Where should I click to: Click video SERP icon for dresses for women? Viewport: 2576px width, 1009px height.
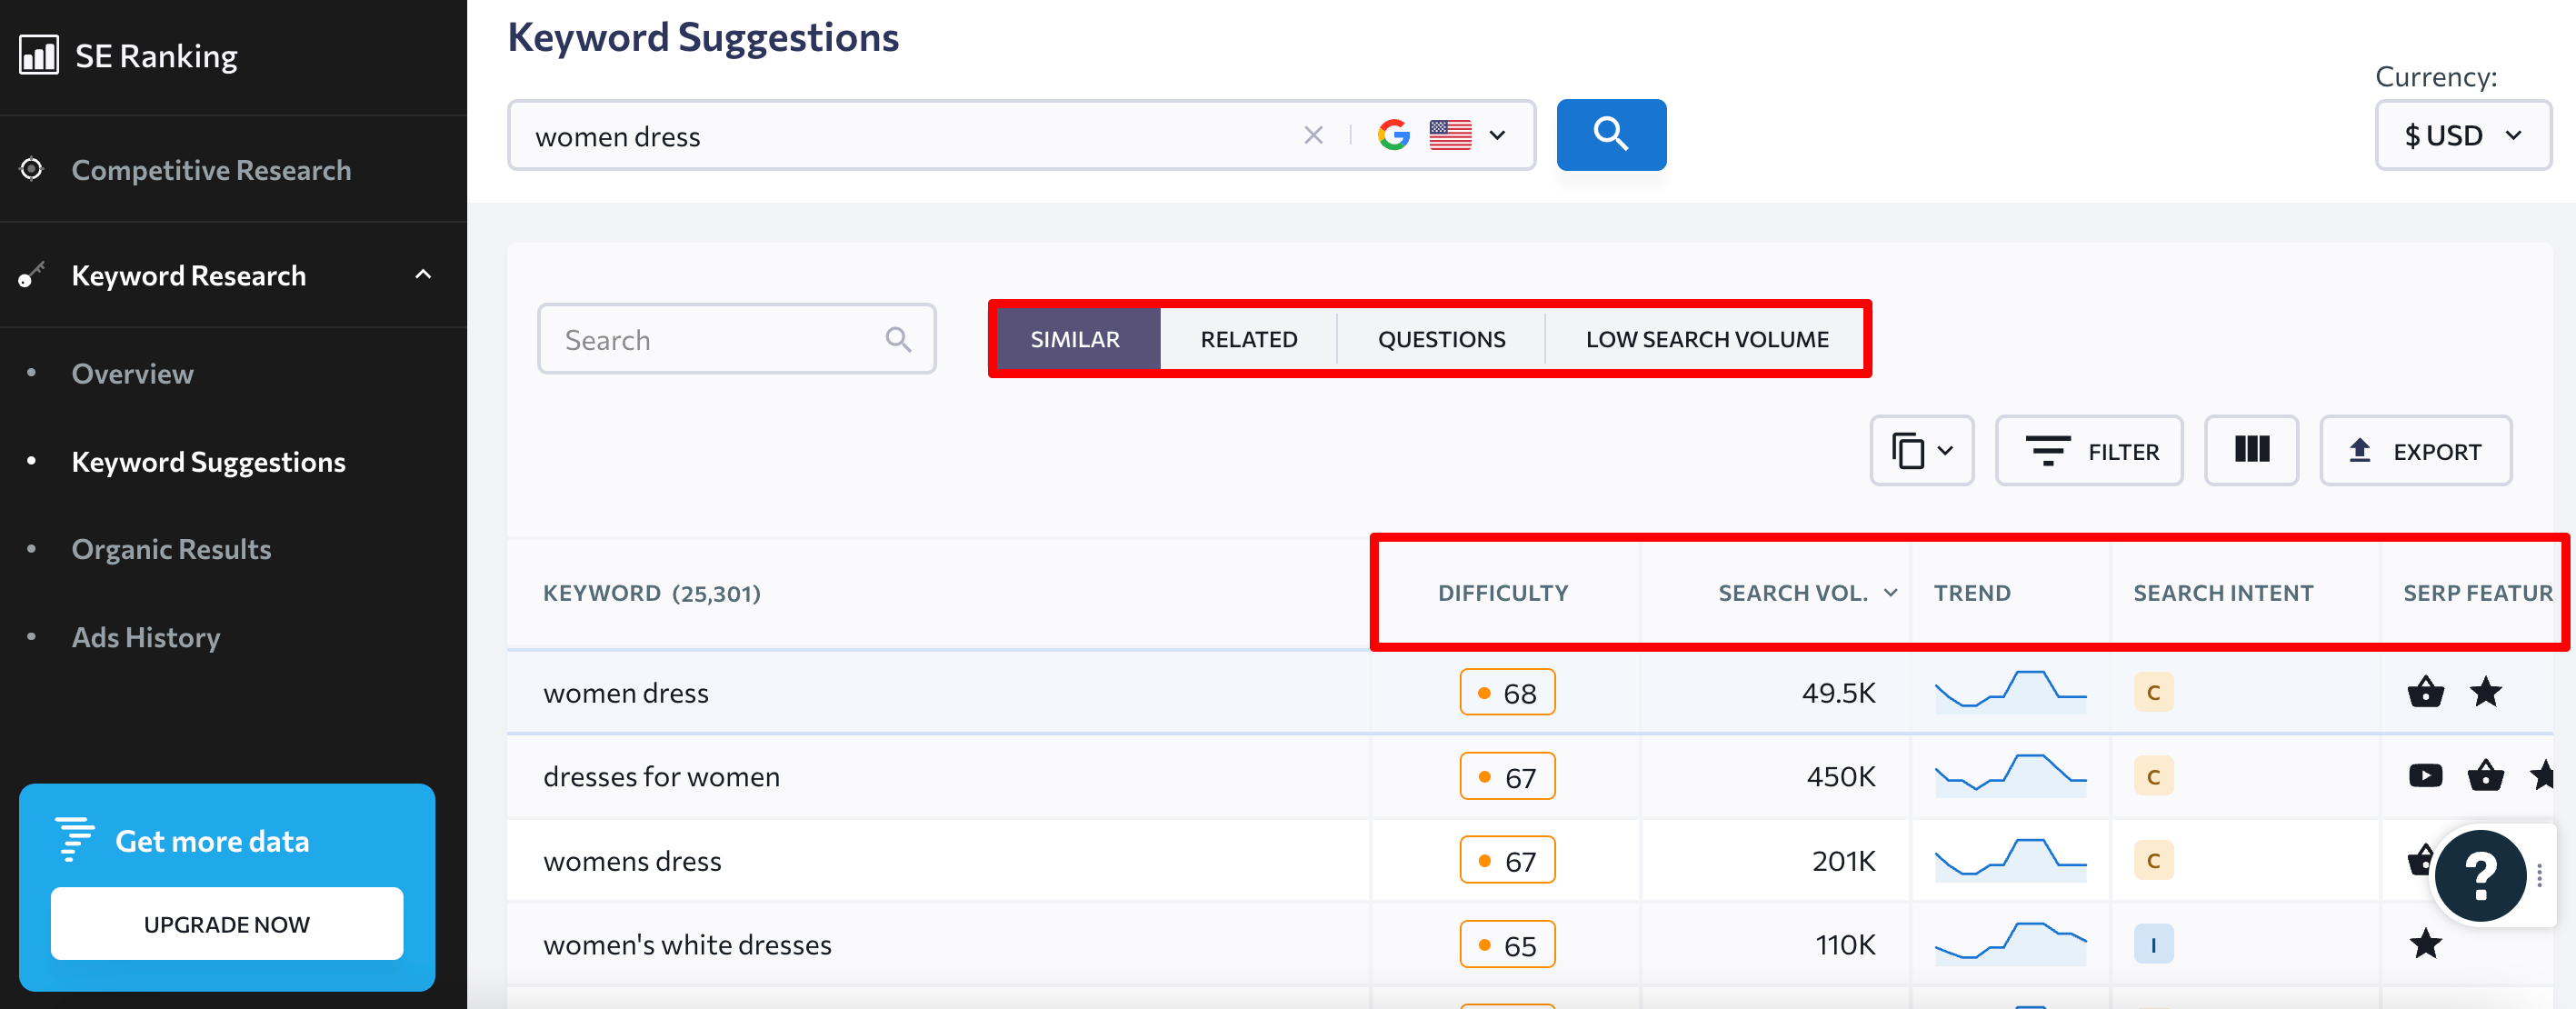pos(2425,776)
